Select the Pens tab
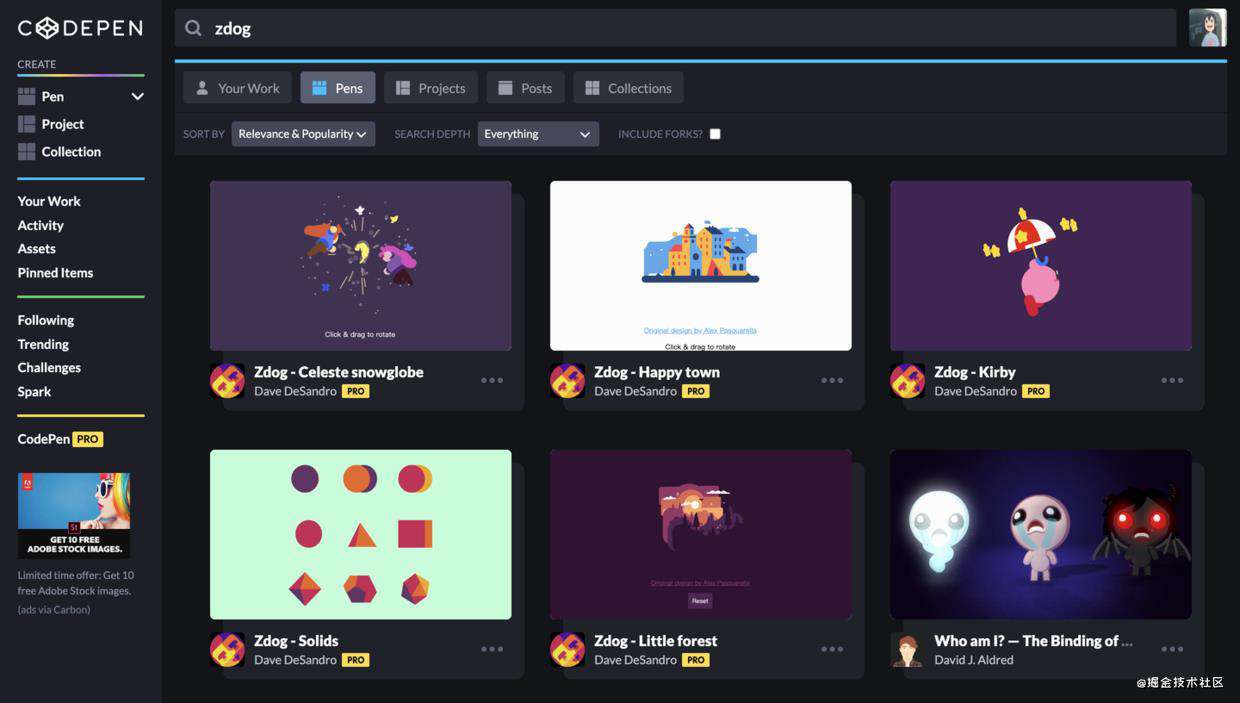This screenshot has width=1240, height=703. pos(338,88)
